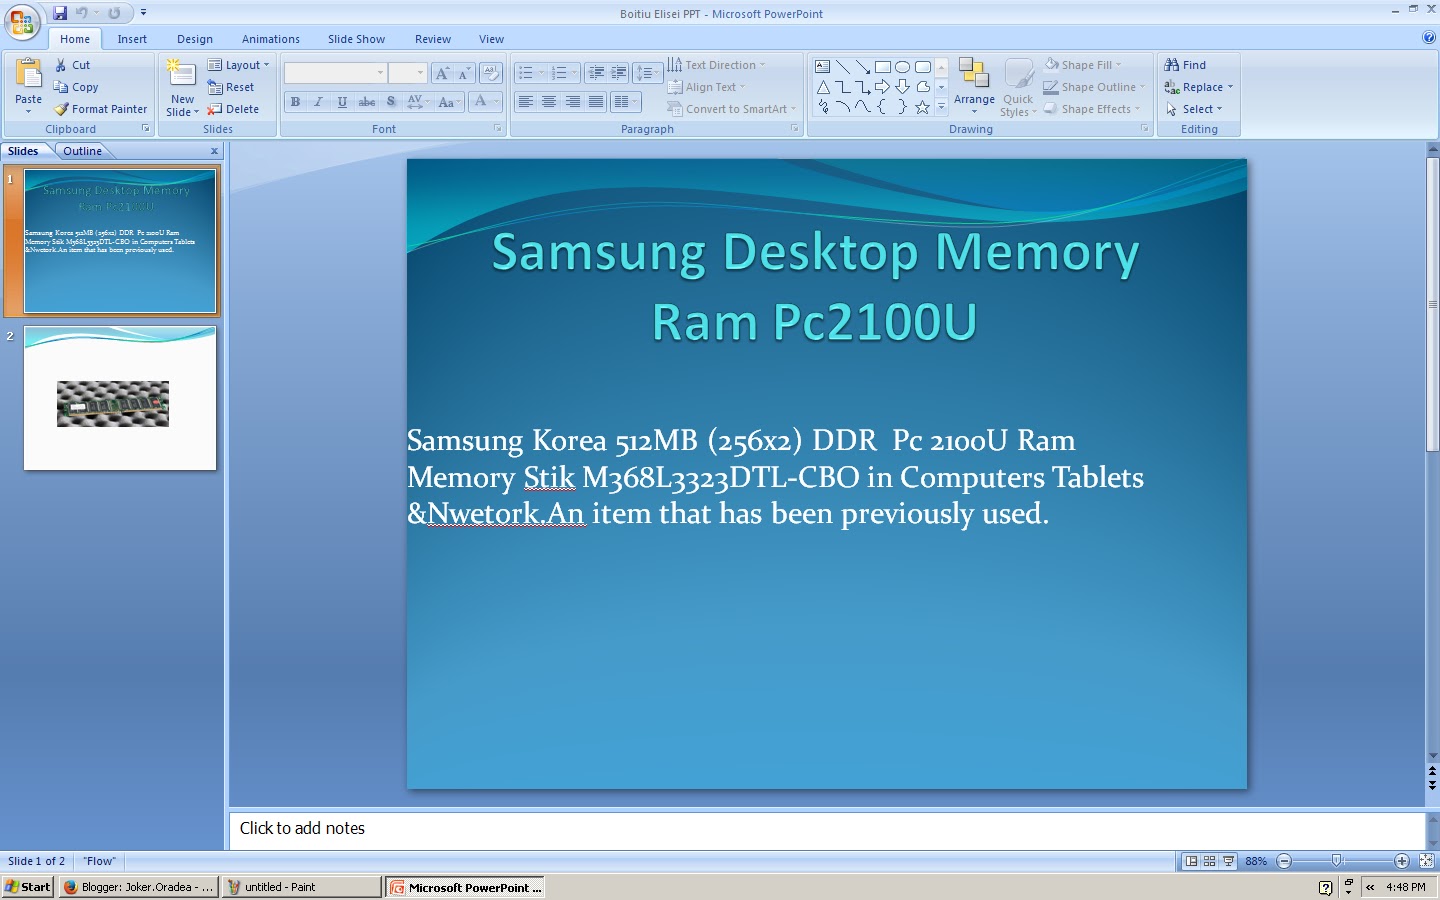Image resolution: width=1440 pixels, height=900 pixels.
Task: Go to the Animations tab
Action: (x=271, y=39)
